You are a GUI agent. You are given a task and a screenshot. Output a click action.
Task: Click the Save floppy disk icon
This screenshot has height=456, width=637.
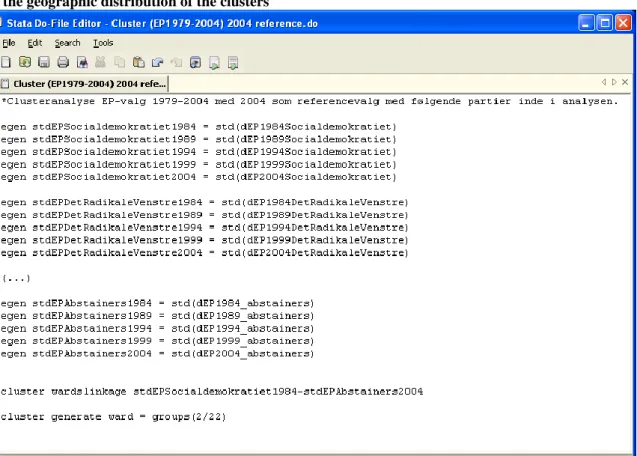[x=43, y=62]
